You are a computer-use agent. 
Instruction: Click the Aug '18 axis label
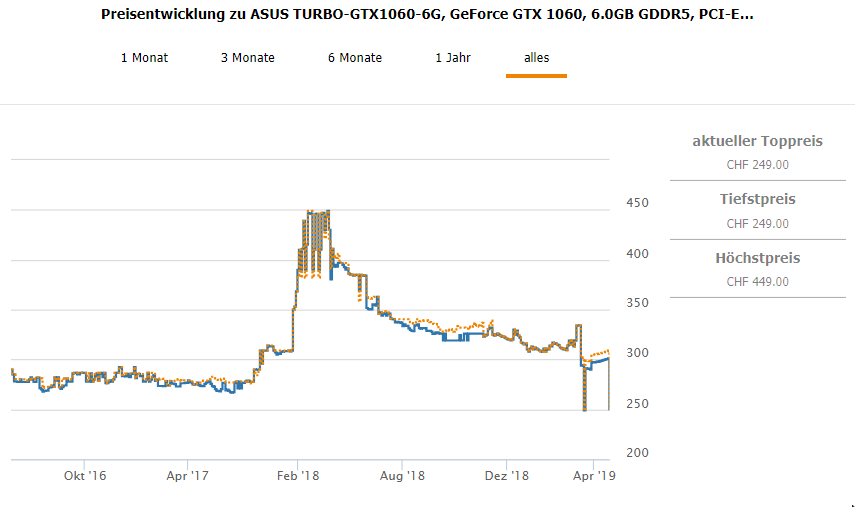[402, 477]
